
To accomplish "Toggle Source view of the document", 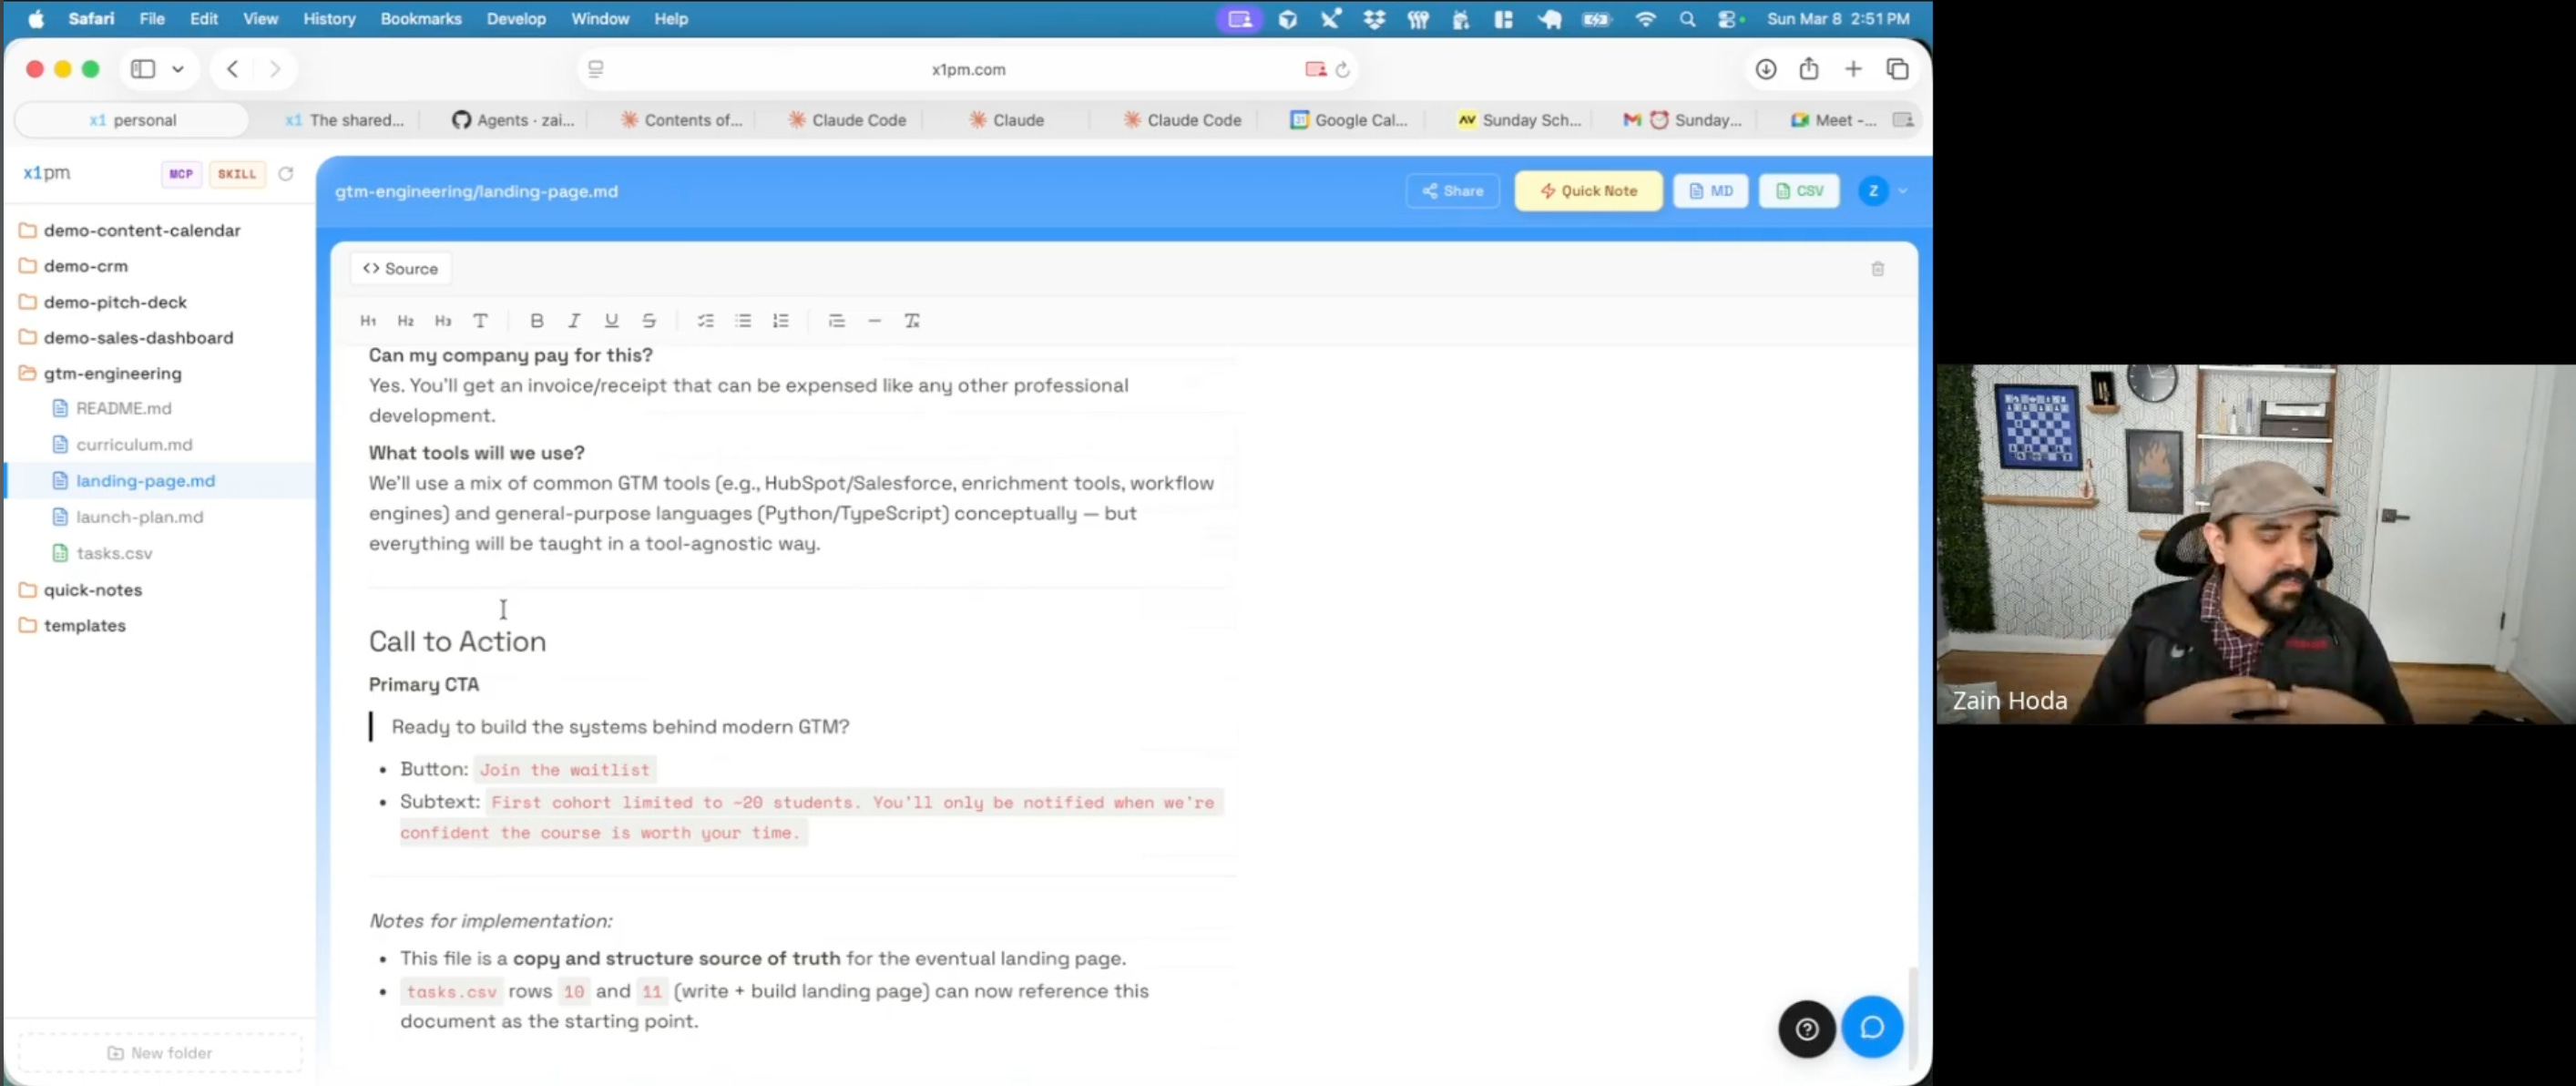I will click(400, 269).
